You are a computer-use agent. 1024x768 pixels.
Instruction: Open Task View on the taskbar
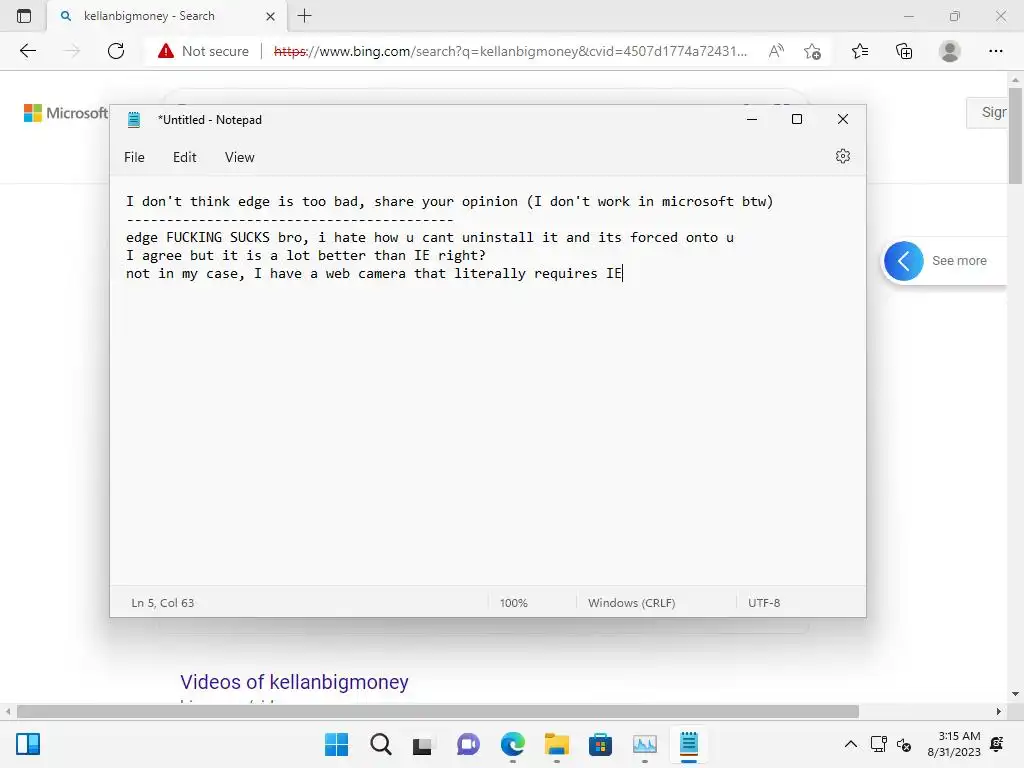tap(423, 744)
